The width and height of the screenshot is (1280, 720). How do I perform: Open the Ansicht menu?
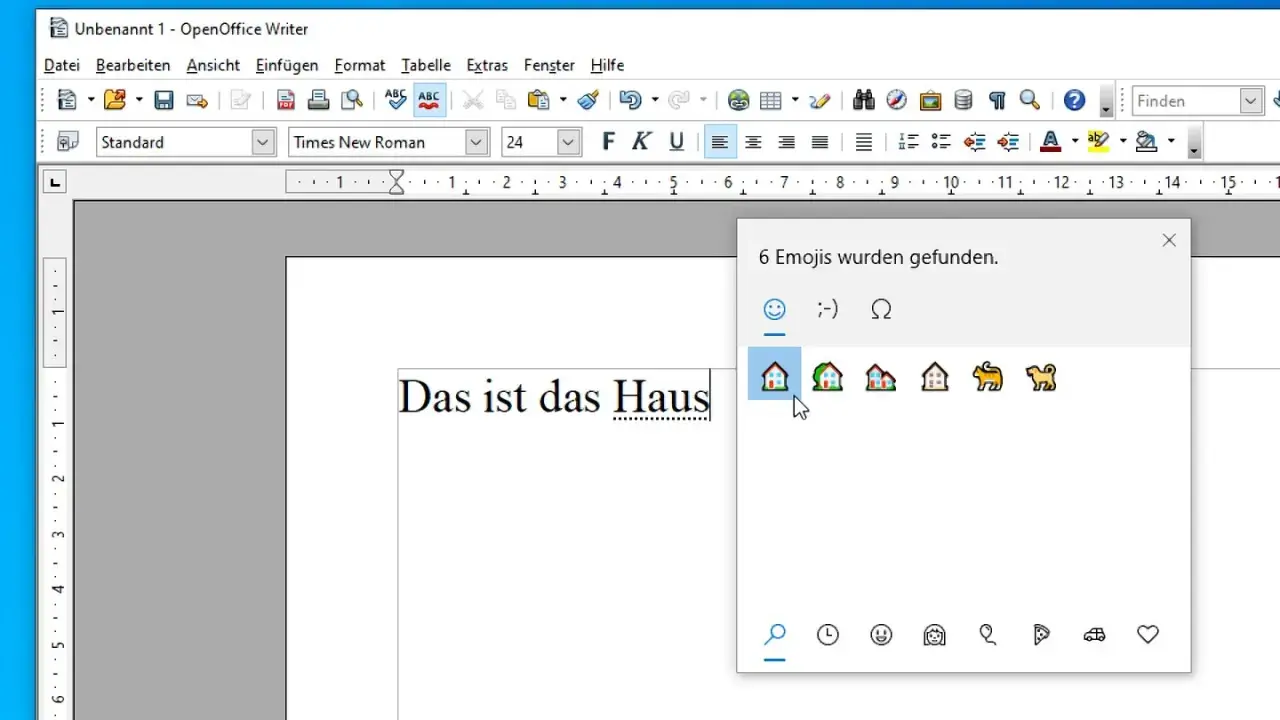[x=213, y=65]
